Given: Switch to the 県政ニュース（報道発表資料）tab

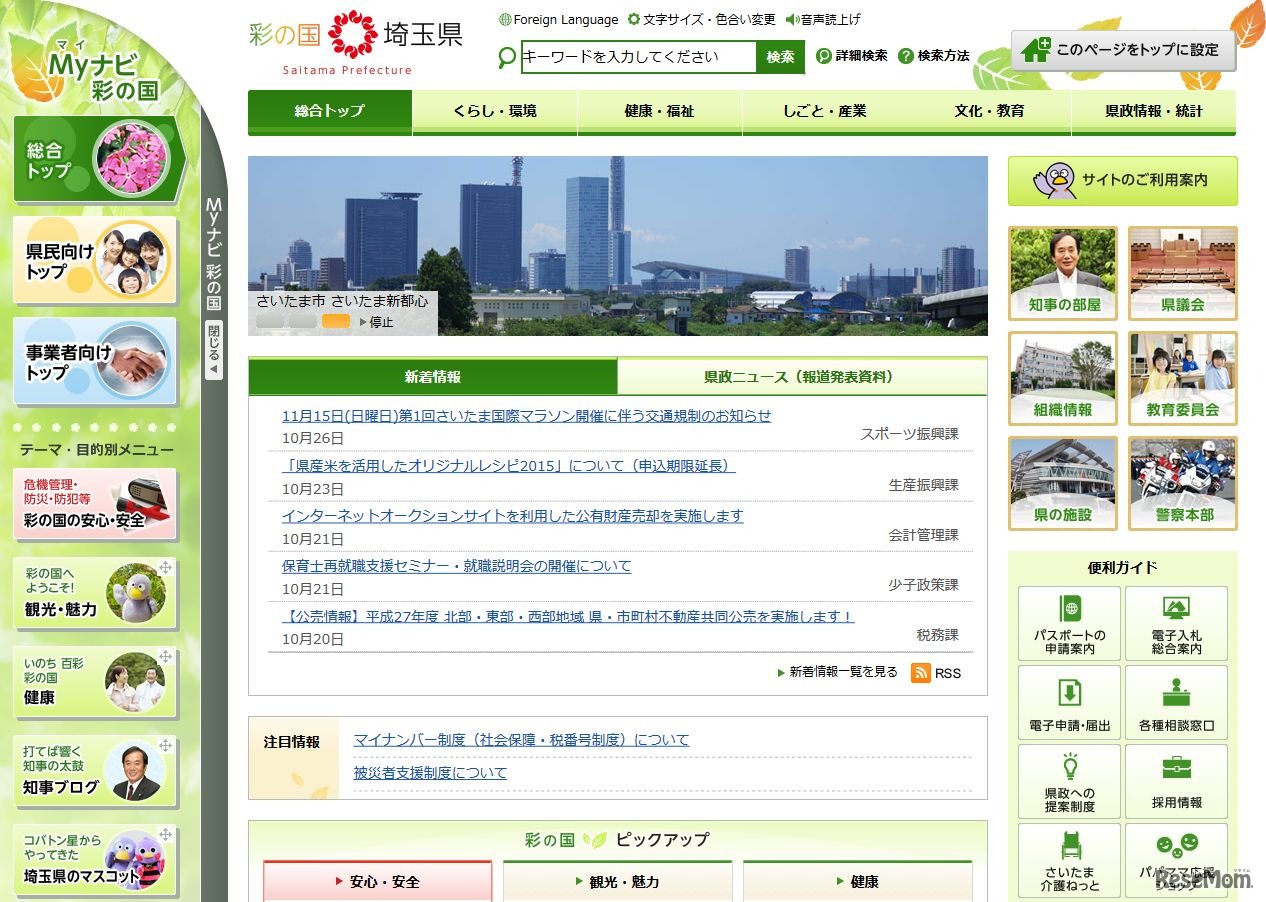Looking at the screenshot, I should click(x=802, y=378).
